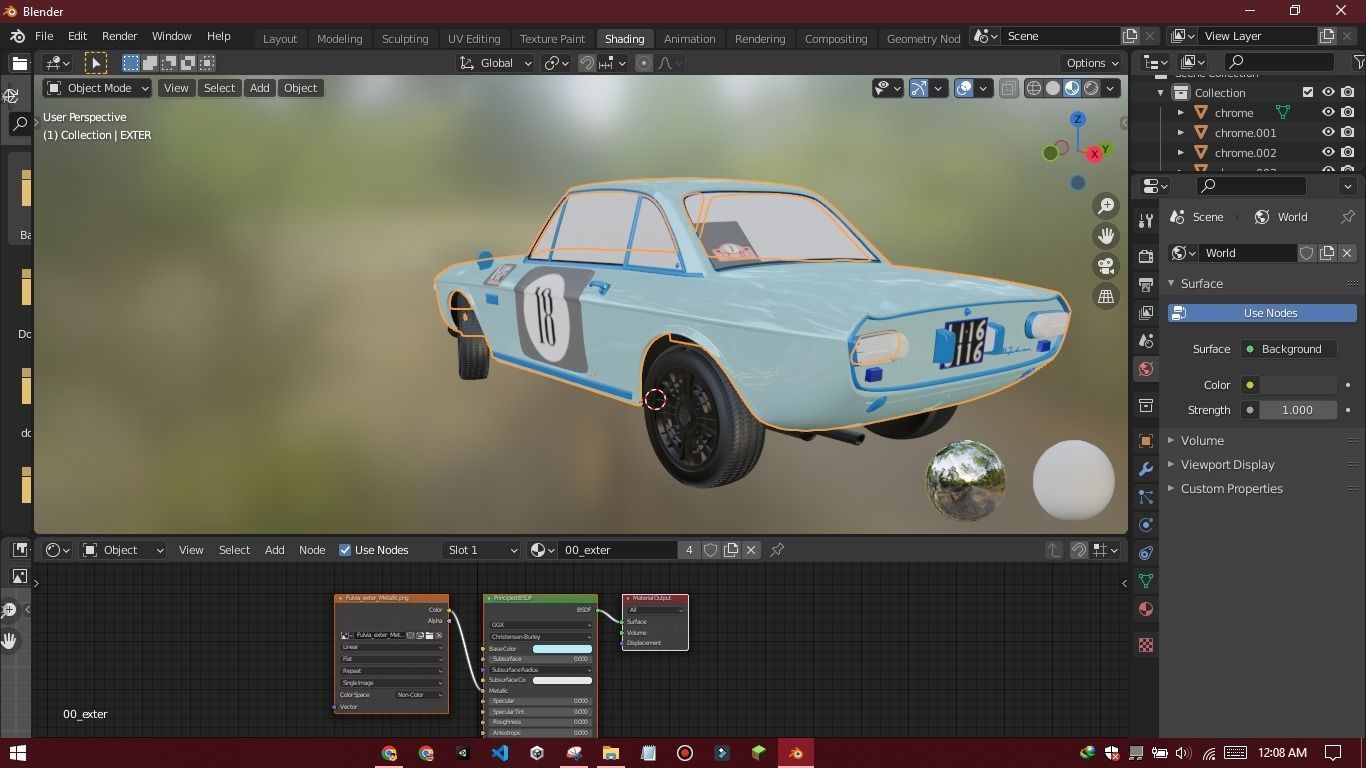Click Base Color swatch on Principled BSDF node
This screenshot has width=1366, height=768.
coord(562,649)
